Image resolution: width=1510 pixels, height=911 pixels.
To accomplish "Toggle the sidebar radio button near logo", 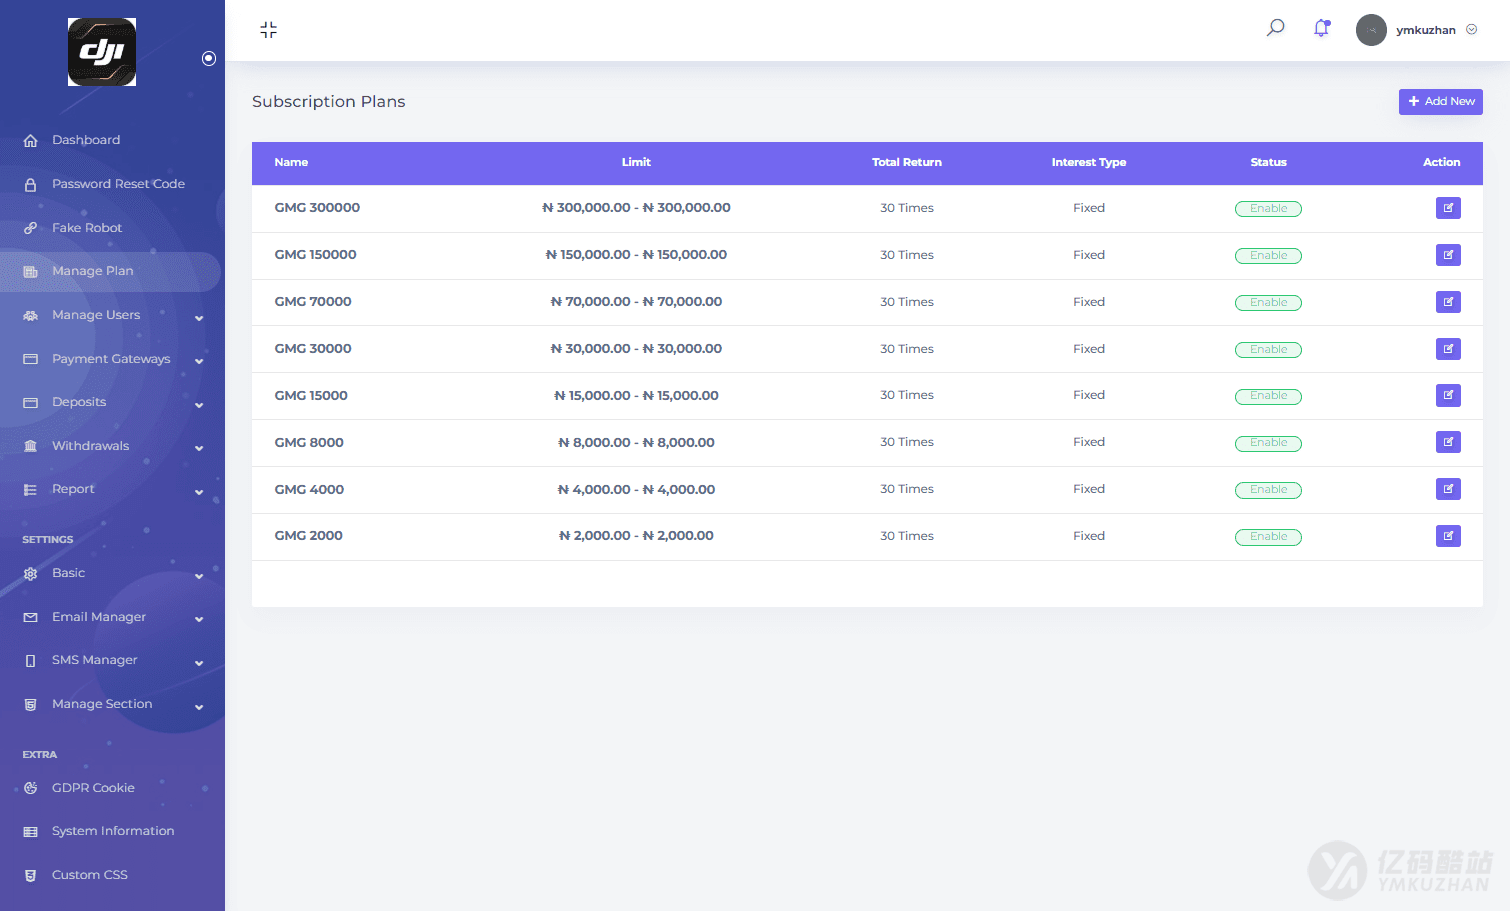I will pos(208,59).
